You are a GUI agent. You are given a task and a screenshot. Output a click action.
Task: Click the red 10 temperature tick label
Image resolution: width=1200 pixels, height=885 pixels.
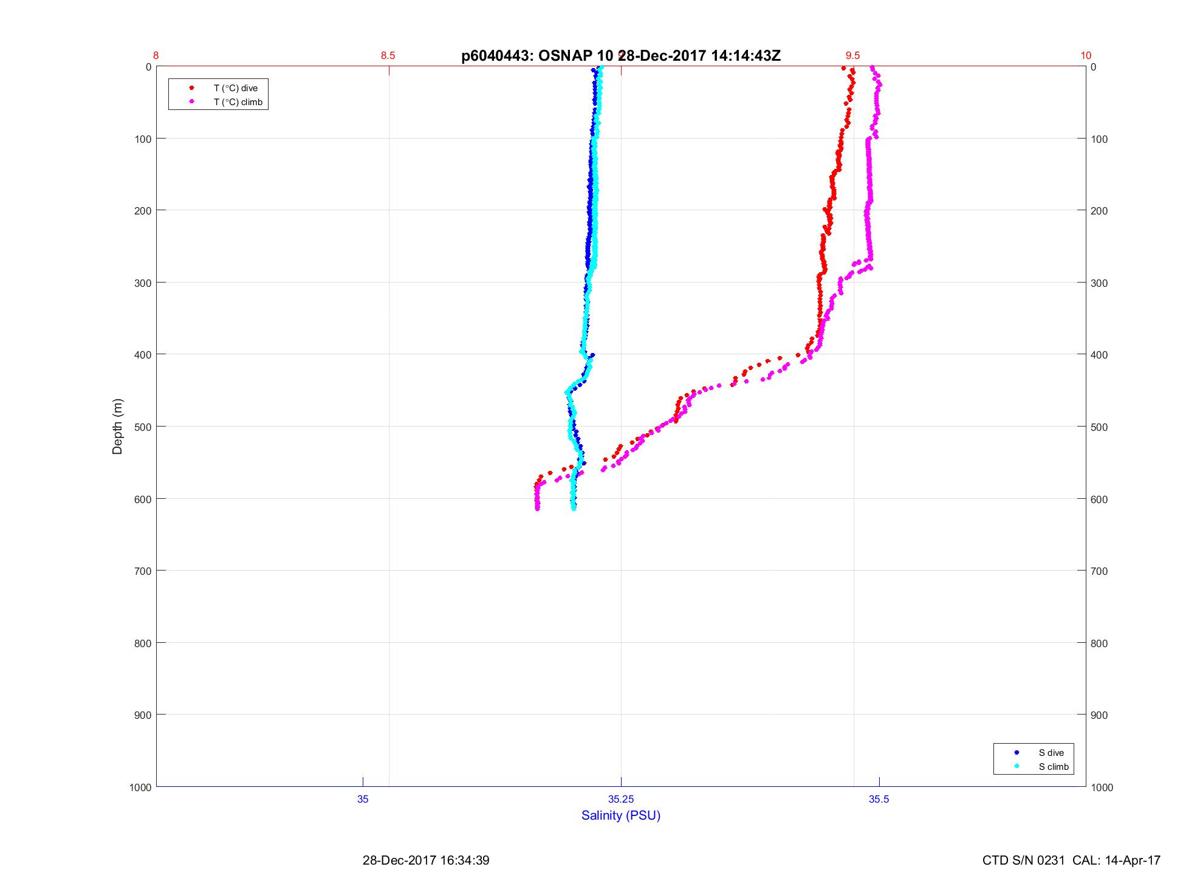click(x=1086, y=56)
